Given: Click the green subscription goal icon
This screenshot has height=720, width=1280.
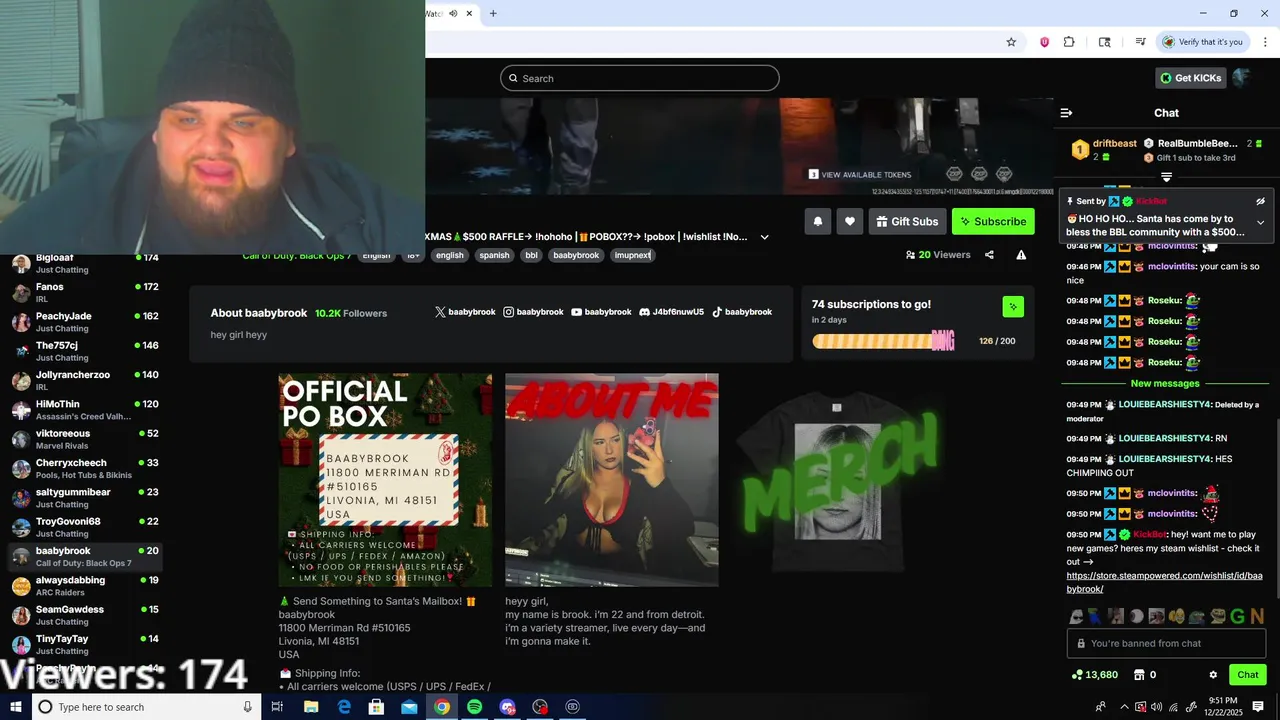Looking at the screenshot, I should [1012, 307].
